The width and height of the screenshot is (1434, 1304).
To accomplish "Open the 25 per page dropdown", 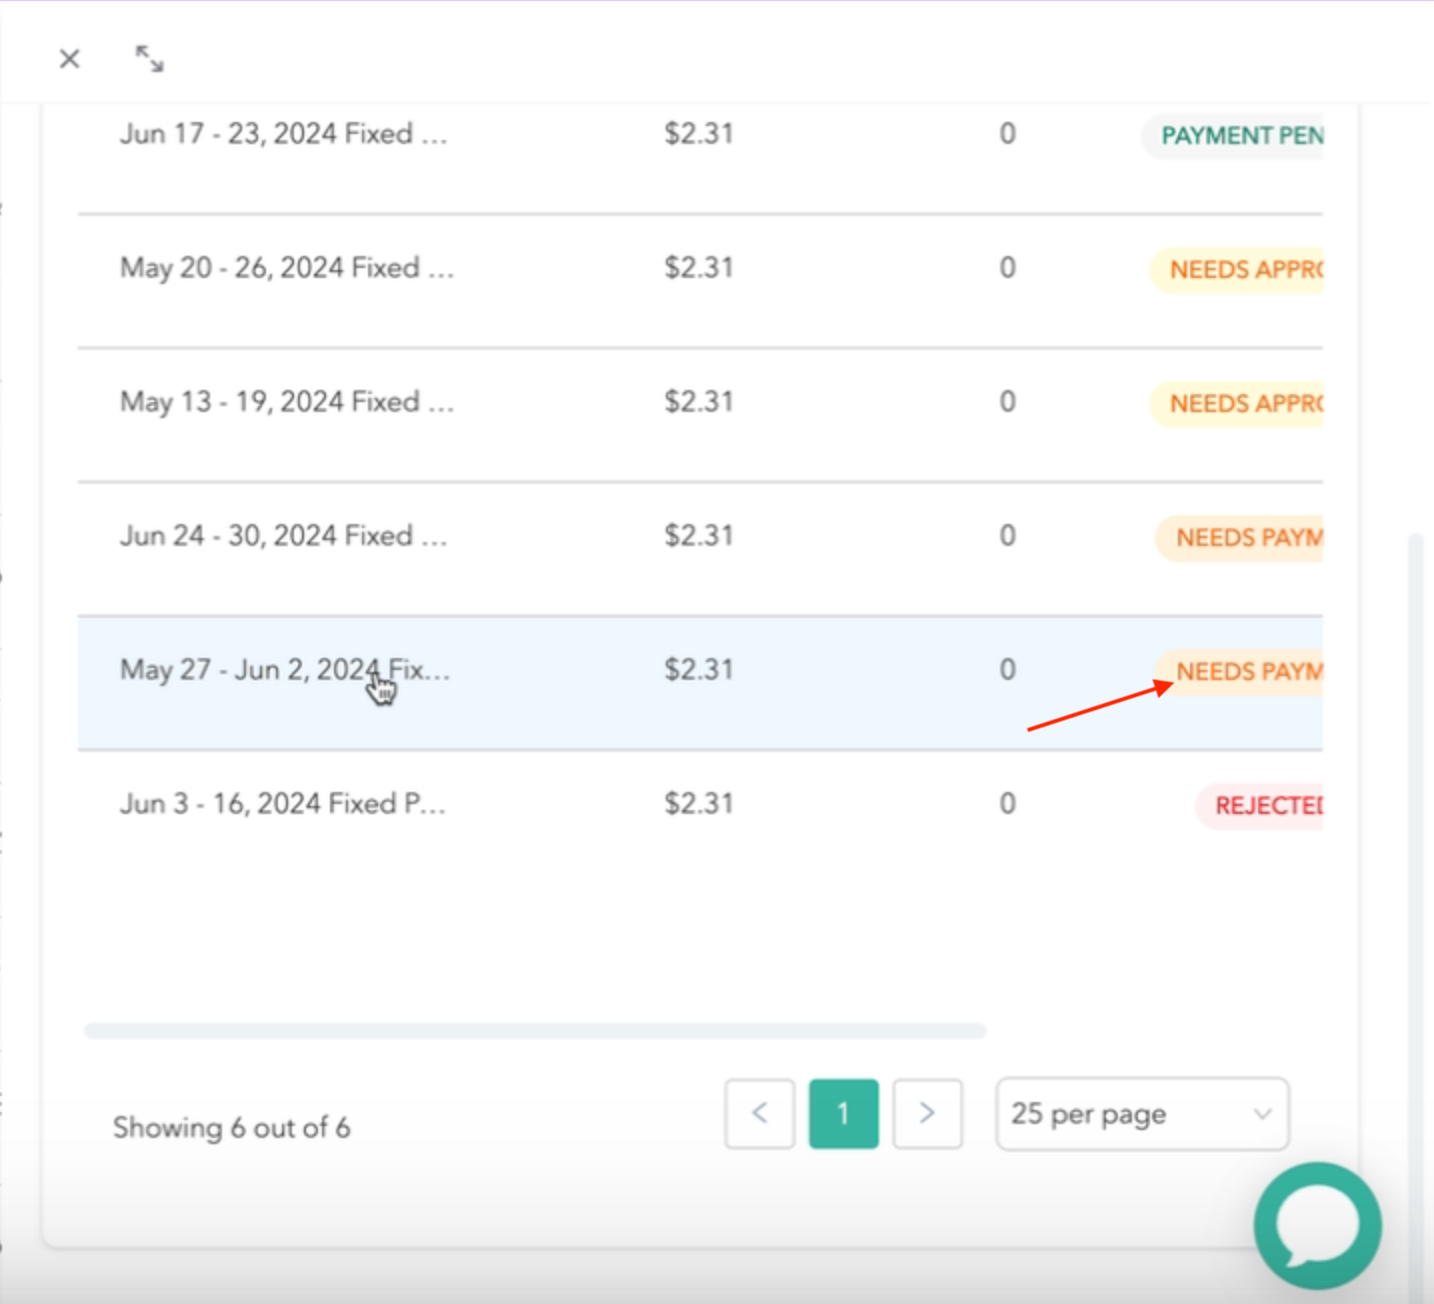I will (x=1141, y=1113).
